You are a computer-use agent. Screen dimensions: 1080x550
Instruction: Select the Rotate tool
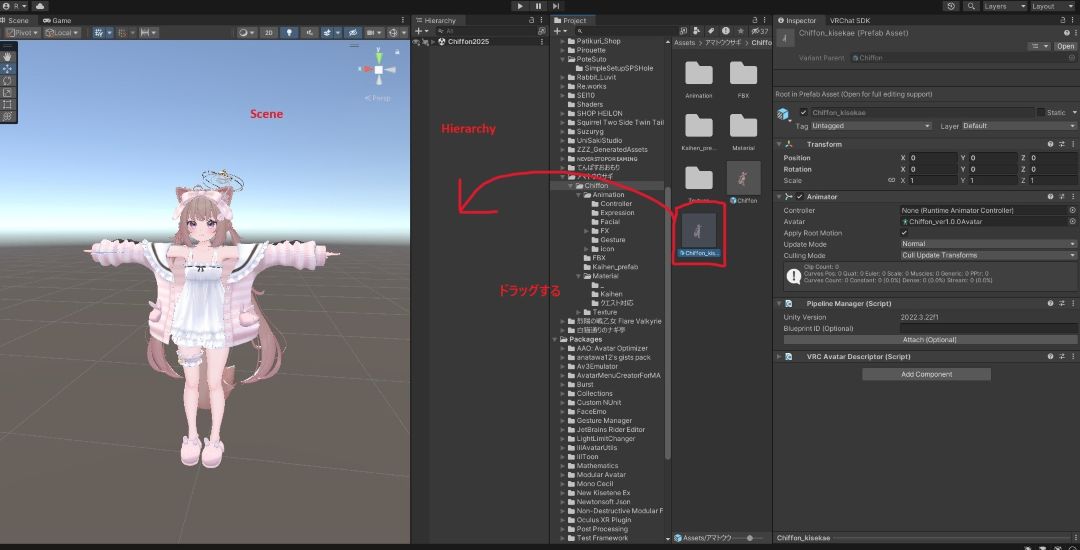click(x=8, y=81)
